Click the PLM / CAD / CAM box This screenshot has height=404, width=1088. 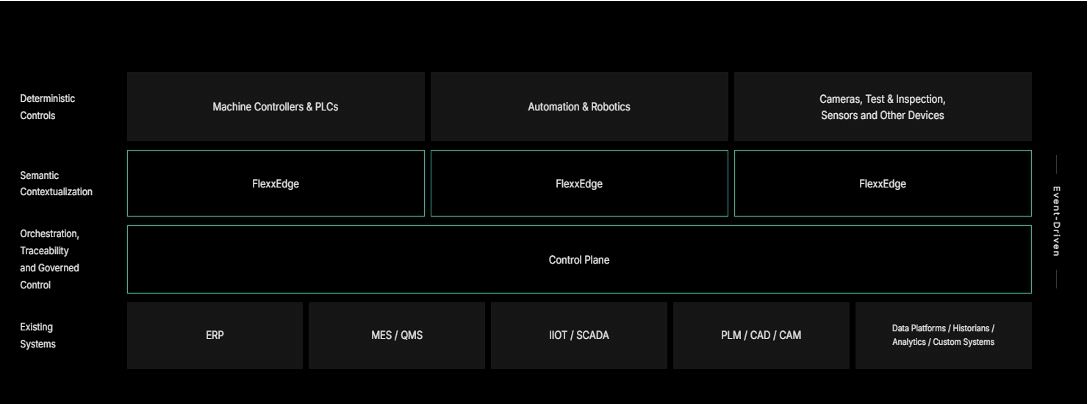click(x=761, y=335)
